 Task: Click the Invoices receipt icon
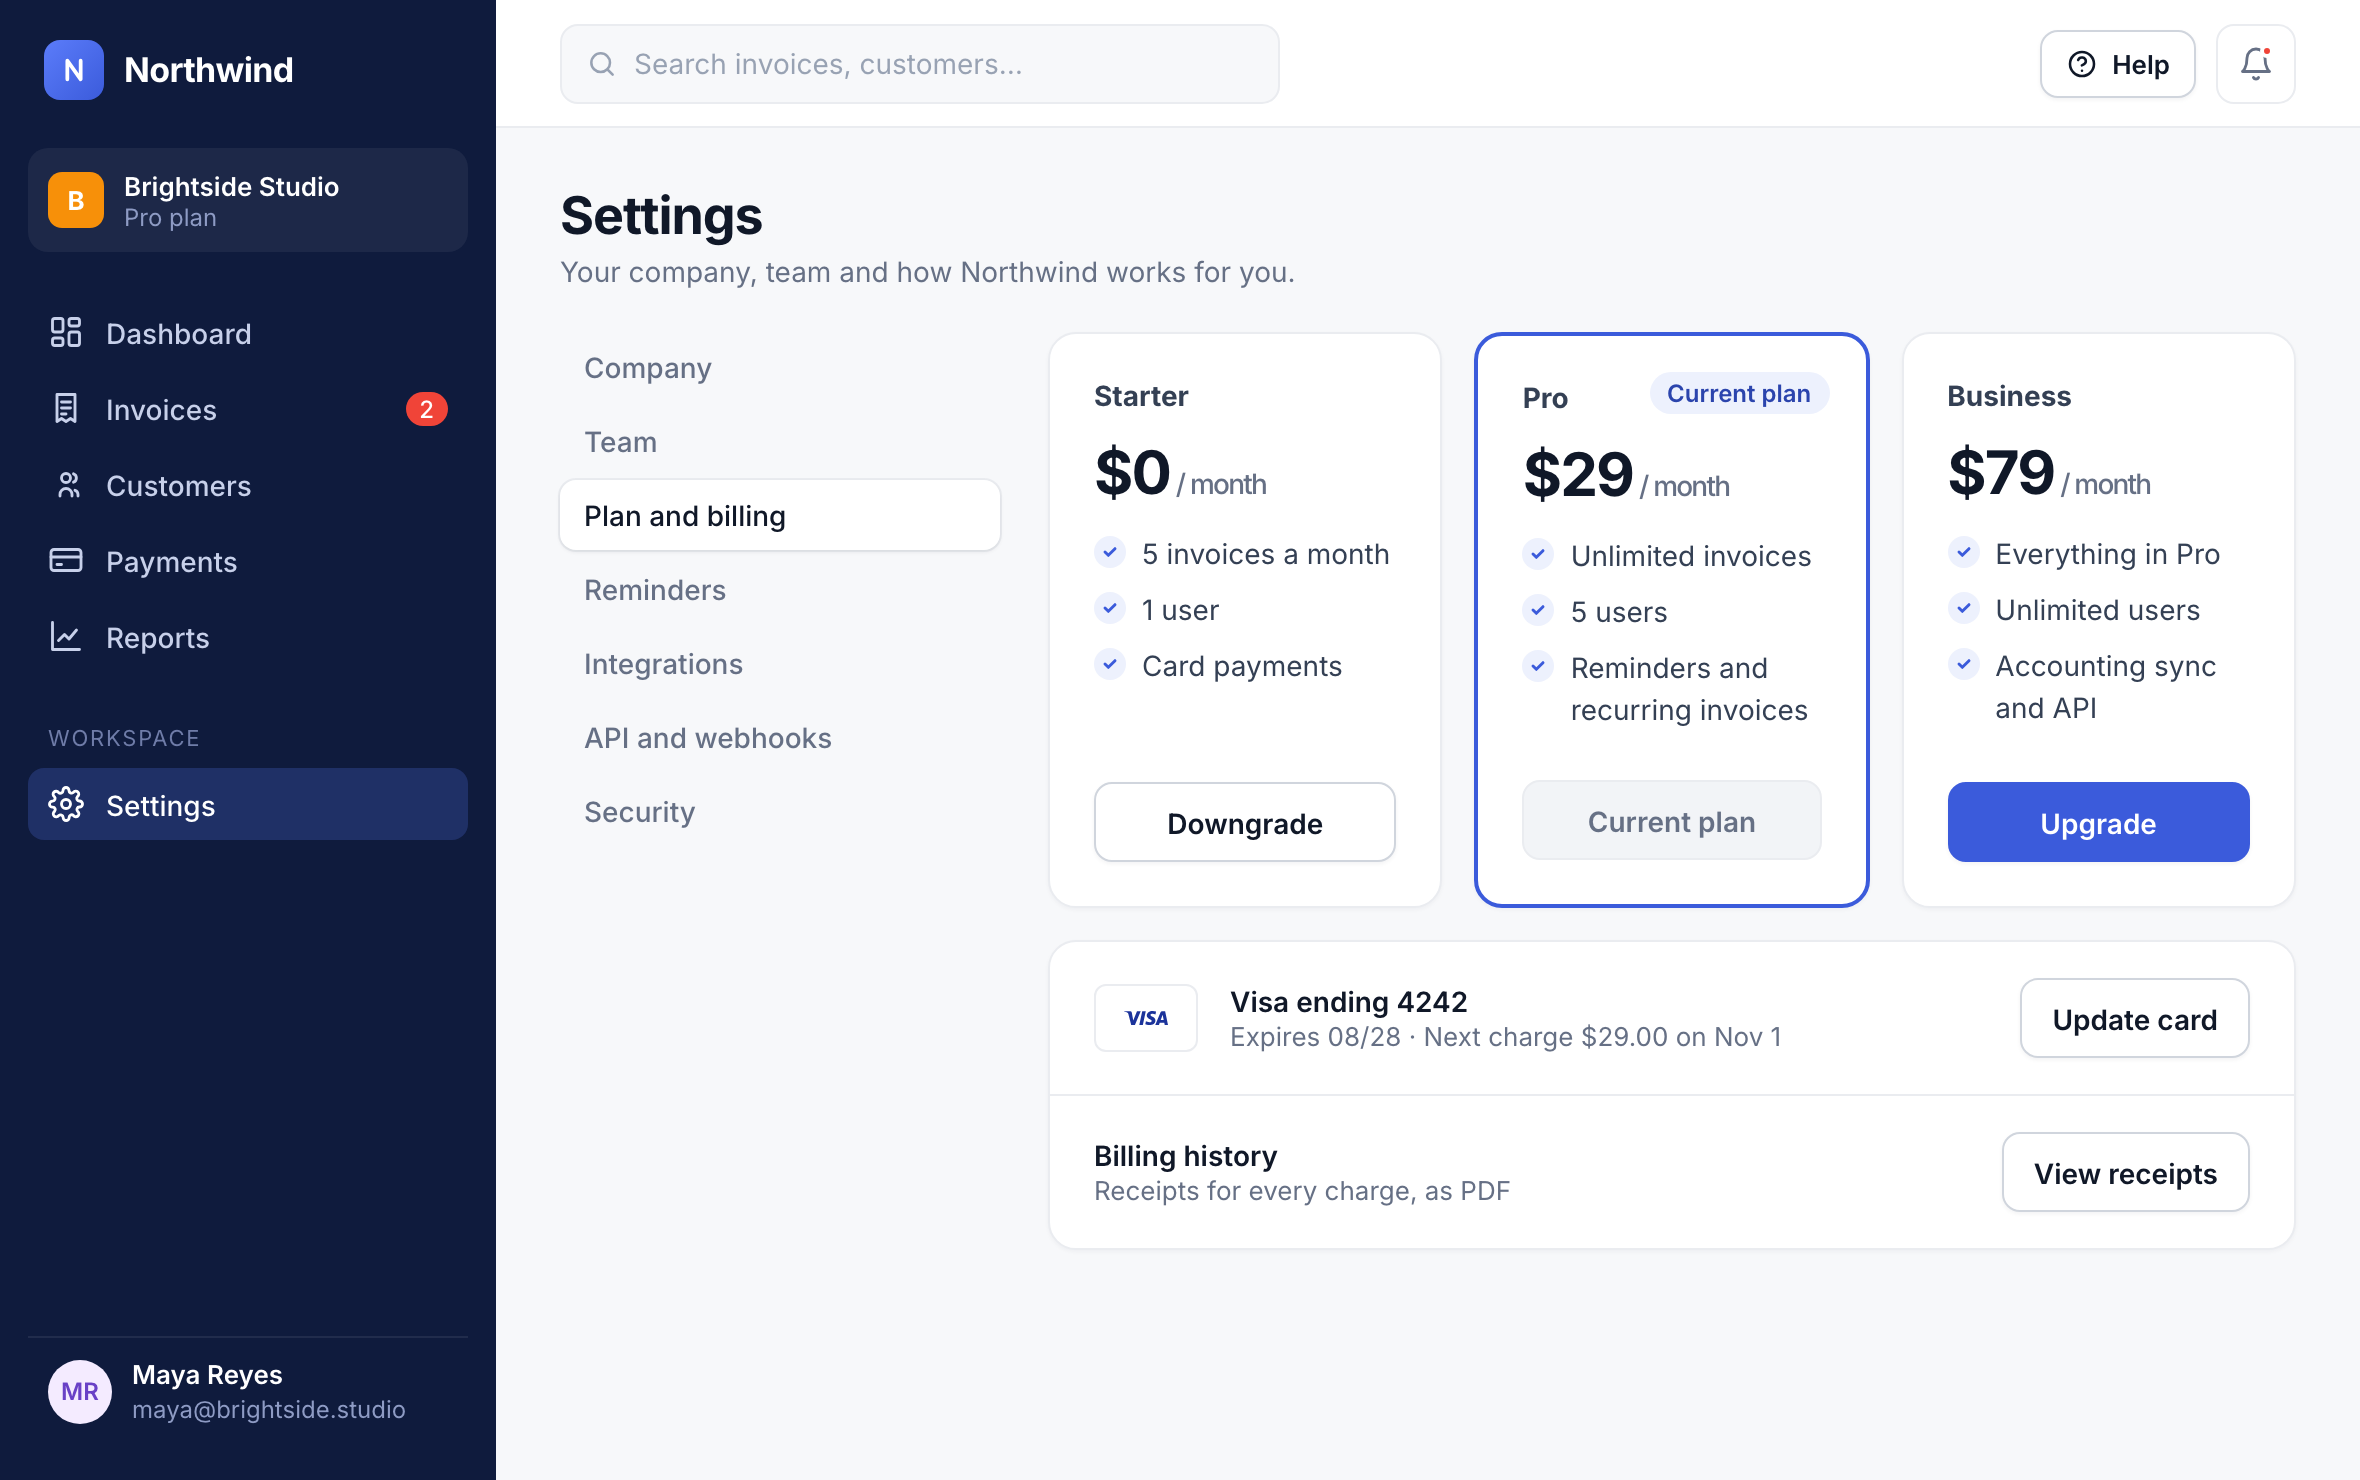click(x=66, y=408)
